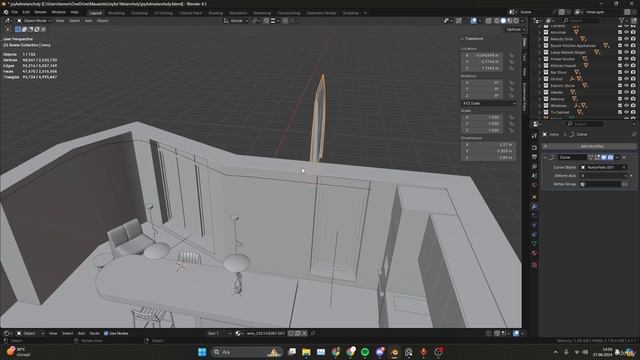Open the Physics properties tab
Image resolution: width=640 pixels, height=360 pixels.
[x=534, y=225]
